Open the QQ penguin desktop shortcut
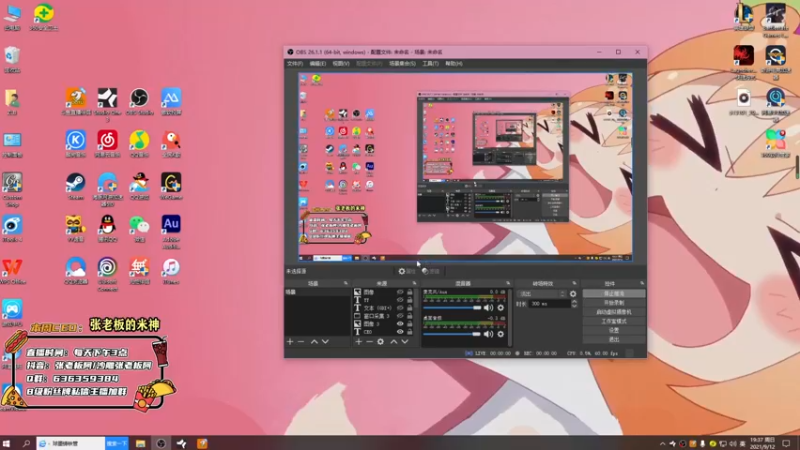 pos(107,228)
